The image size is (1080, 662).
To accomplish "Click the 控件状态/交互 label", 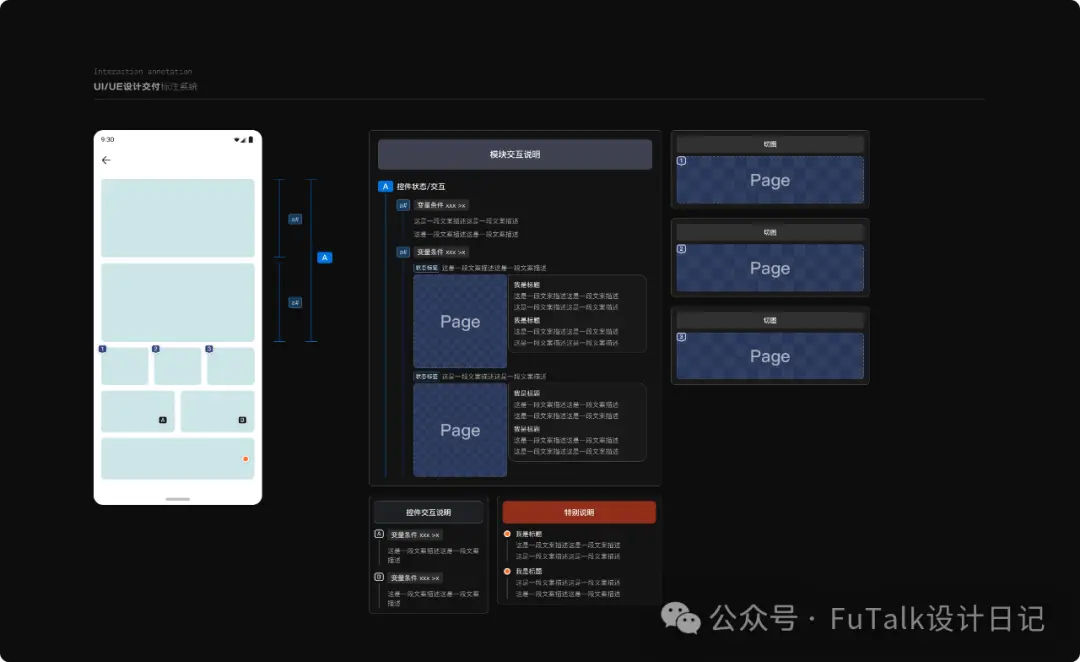I will pos(421,187).
